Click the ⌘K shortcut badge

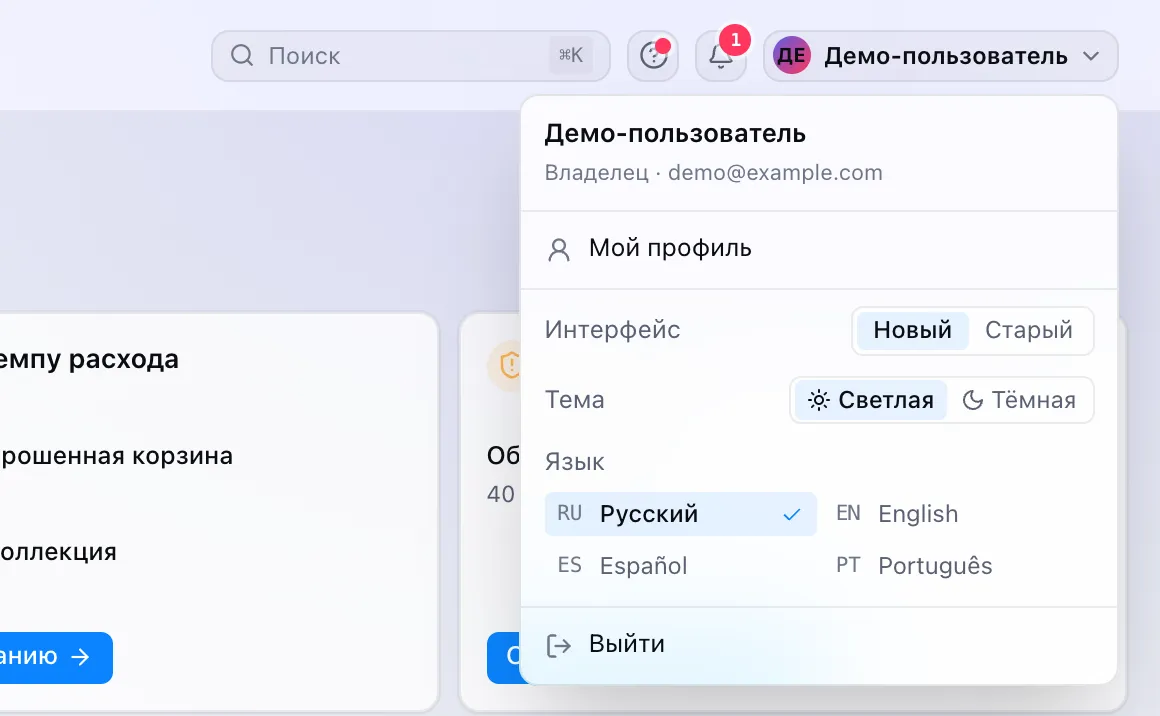(570, 55)
